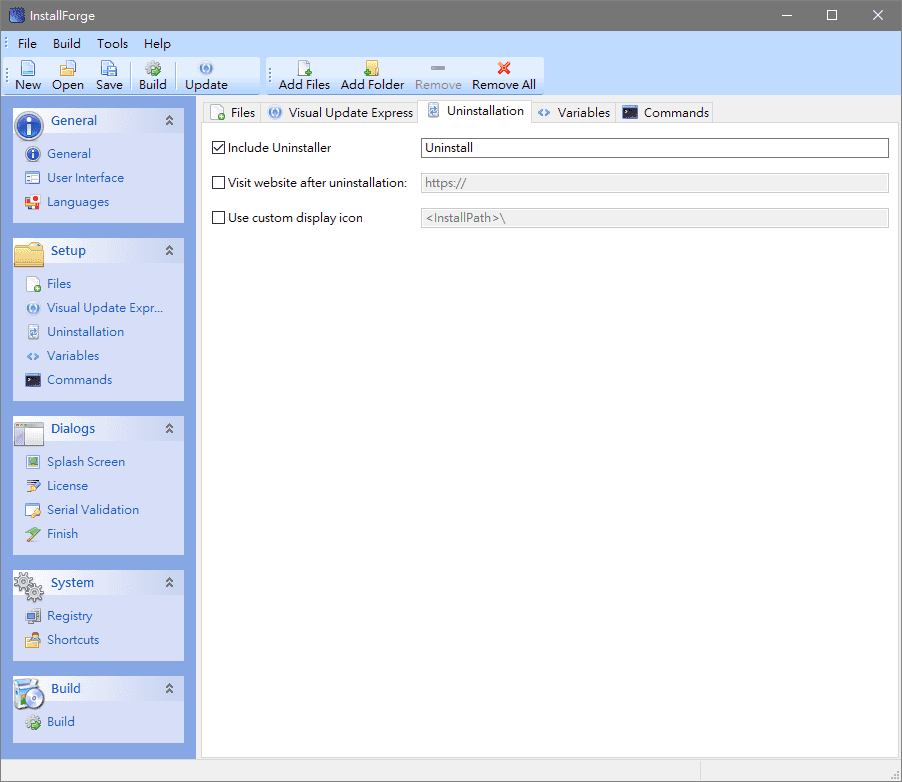The image size is (902, 782).
Task: Minimize the InstallForge window
Action: [787, 16]
